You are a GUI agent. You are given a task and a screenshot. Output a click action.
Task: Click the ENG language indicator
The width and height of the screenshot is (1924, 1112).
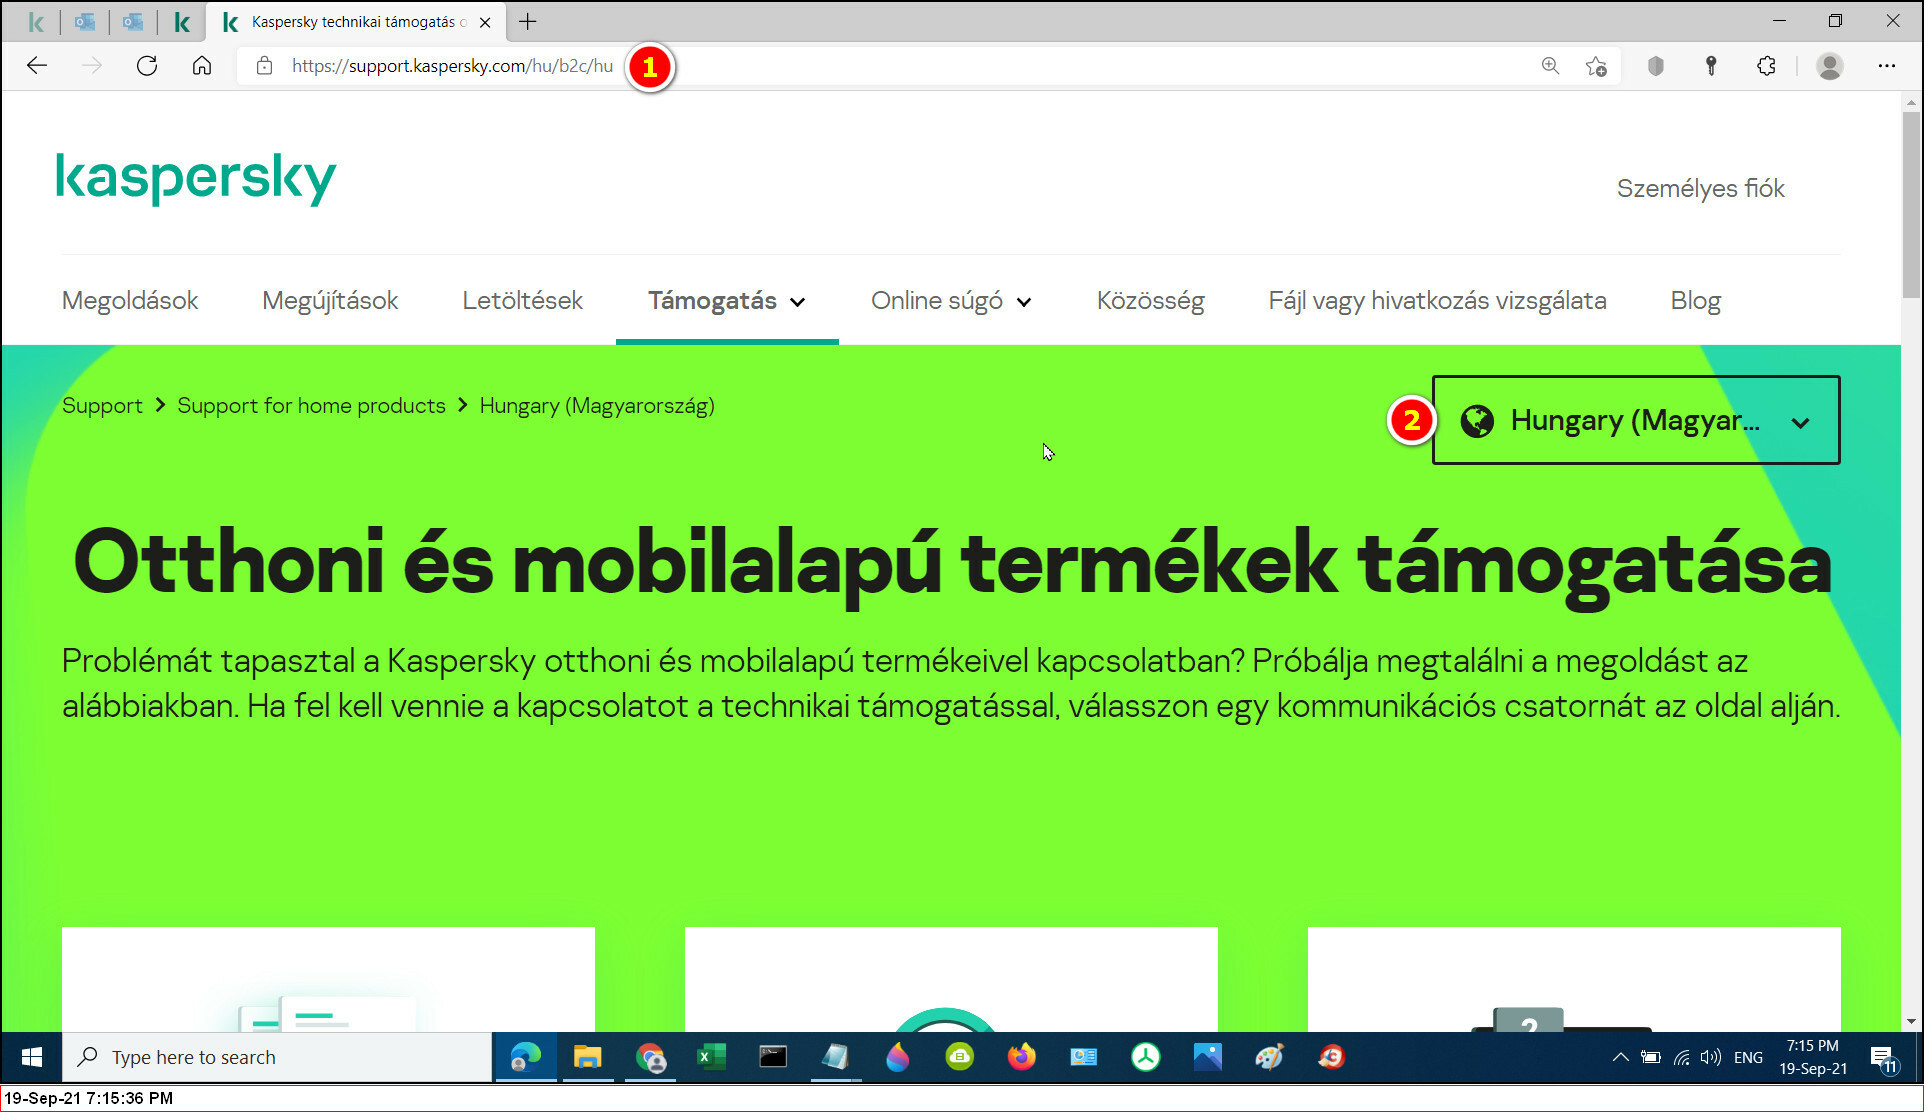[1748, 1057]
